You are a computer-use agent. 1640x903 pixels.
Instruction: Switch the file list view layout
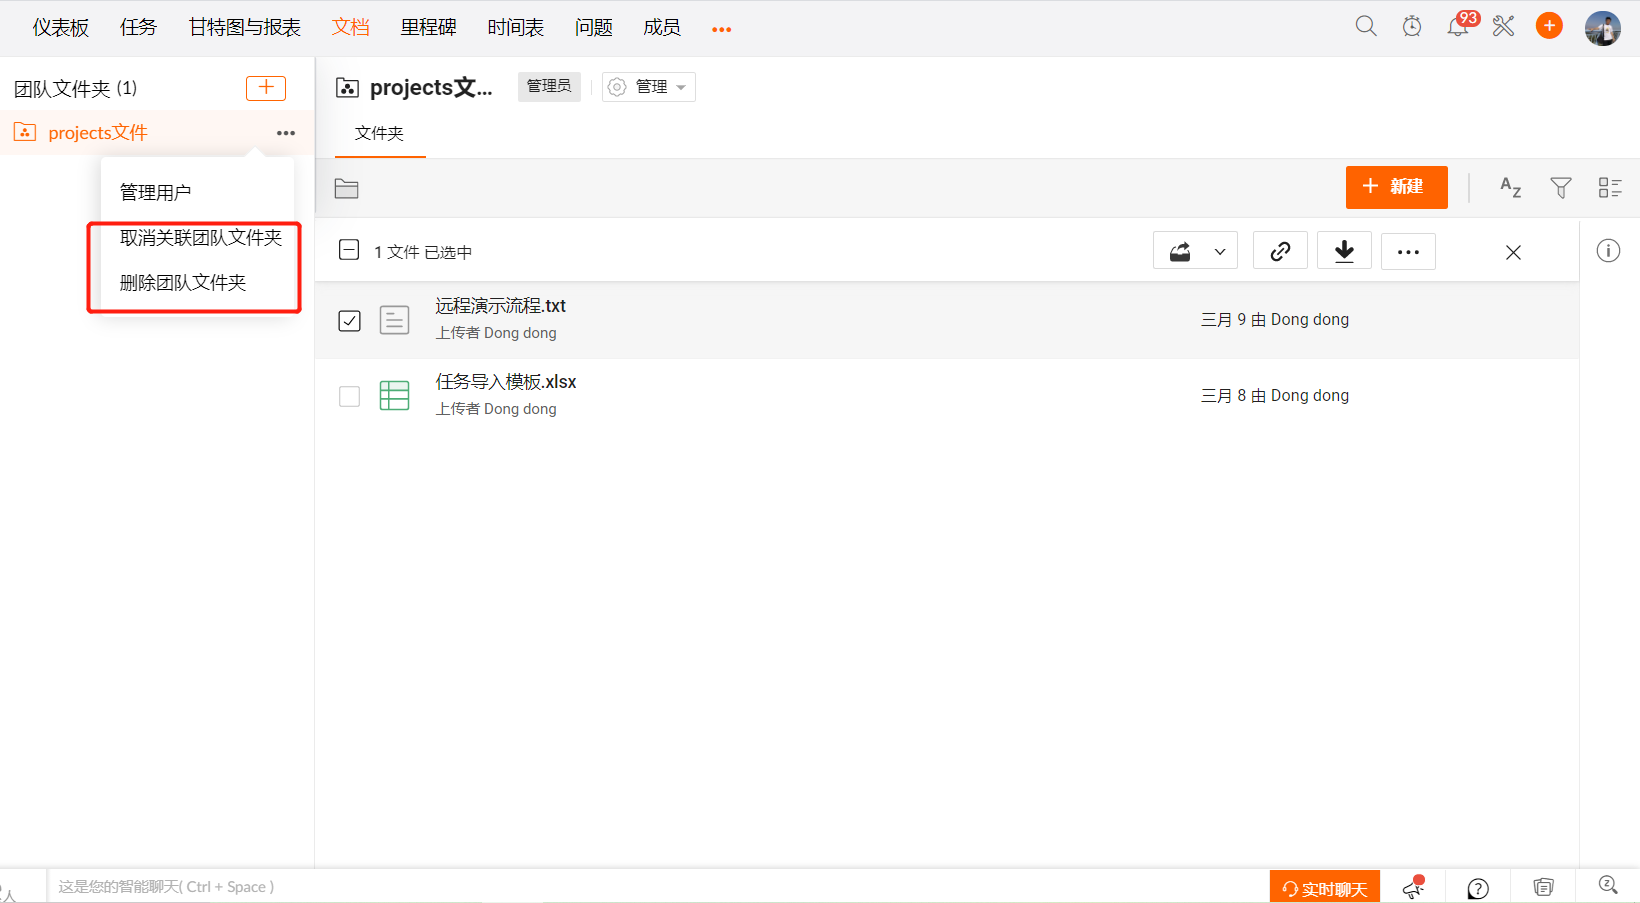point(1609,188)
